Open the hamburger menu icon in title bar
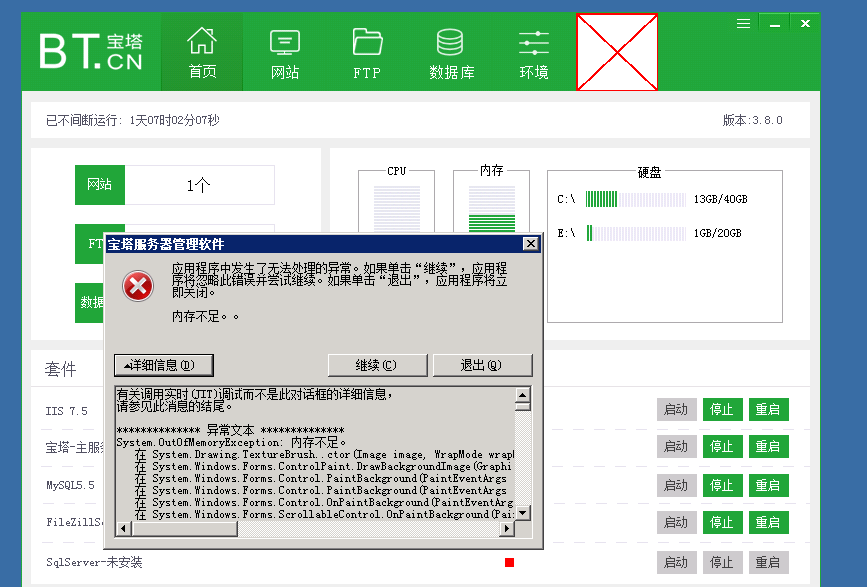 (744, 24)
